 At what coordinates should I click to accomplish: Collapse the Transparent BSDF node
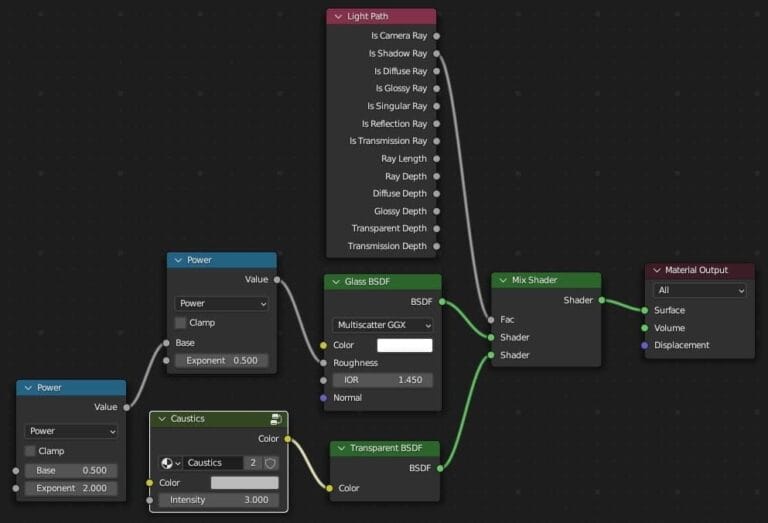(341, 449)
